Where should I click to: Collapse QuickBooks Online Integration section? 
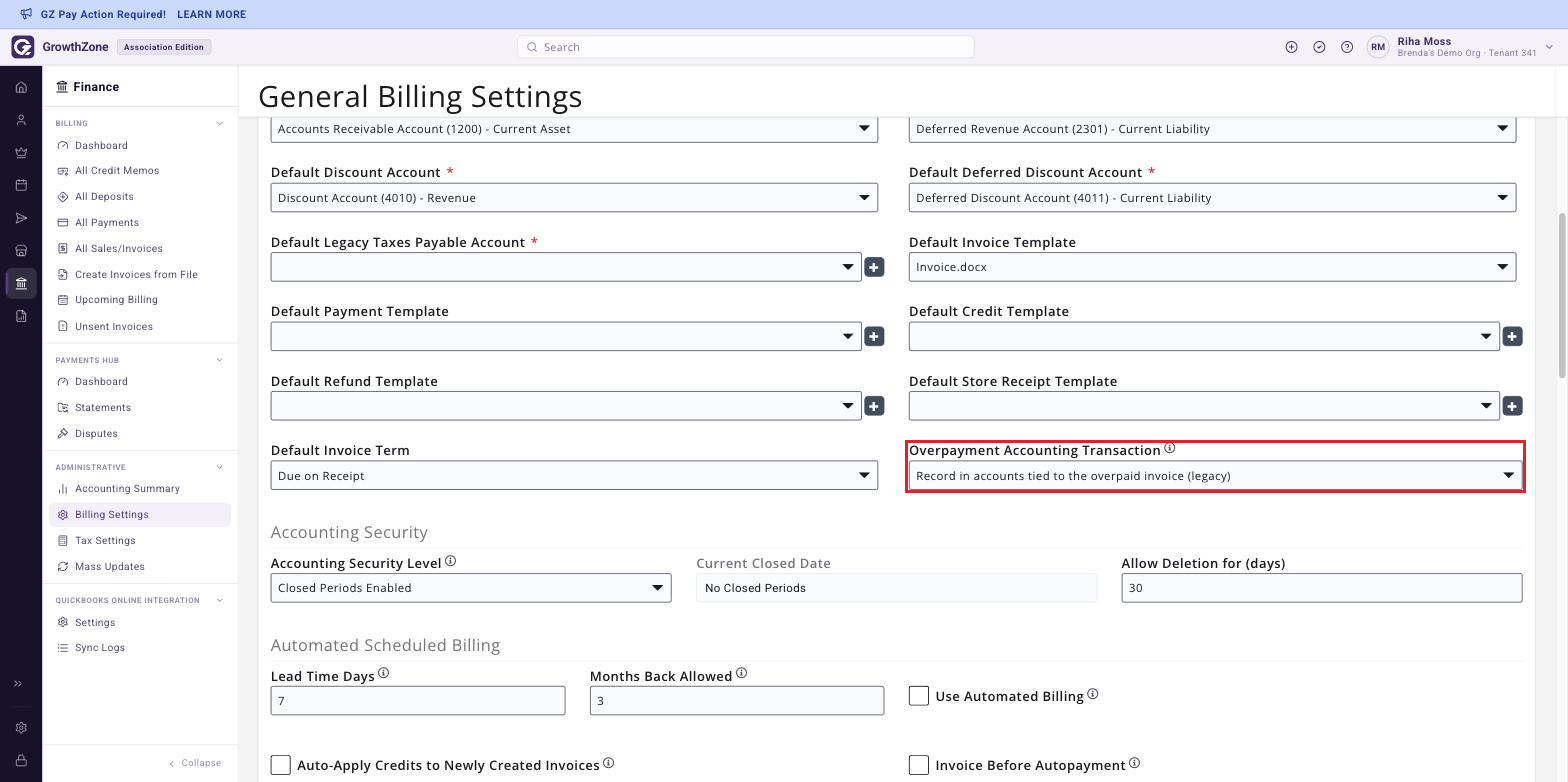pos(220,600)
